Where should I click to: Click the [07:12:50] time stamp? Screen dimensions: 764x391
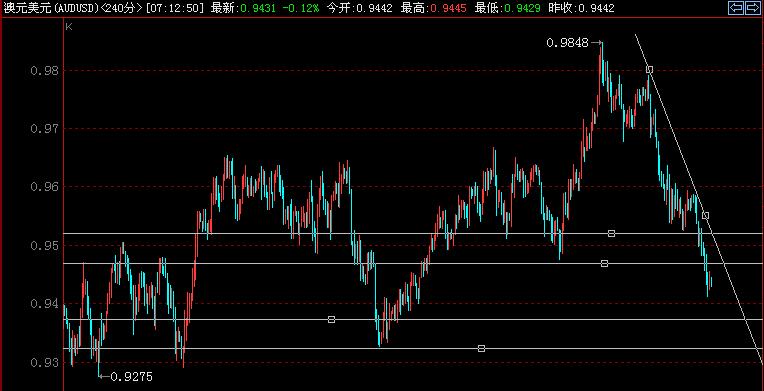(175, 8)
